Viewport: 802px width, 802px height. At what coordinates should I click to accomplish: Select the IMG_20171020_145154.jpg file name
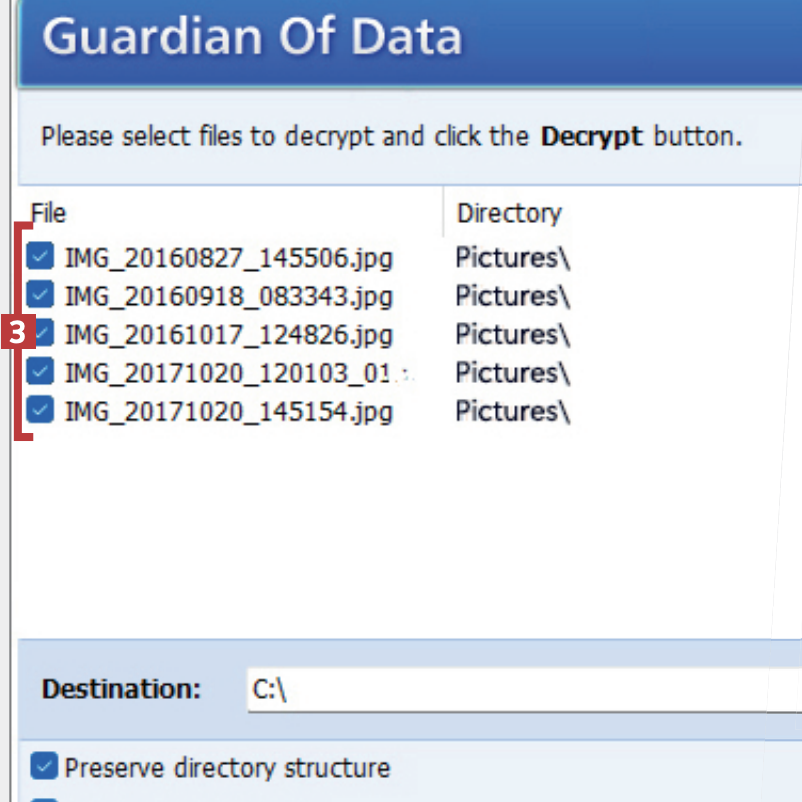[x=228, y=411]
